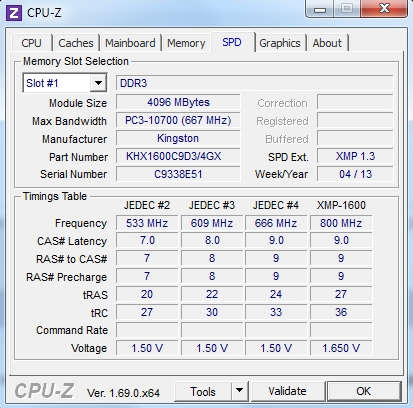The width and height of the screenshot is (413, 408).
Task: Open the Tools dropdown arrow
Action: (239, 391)
